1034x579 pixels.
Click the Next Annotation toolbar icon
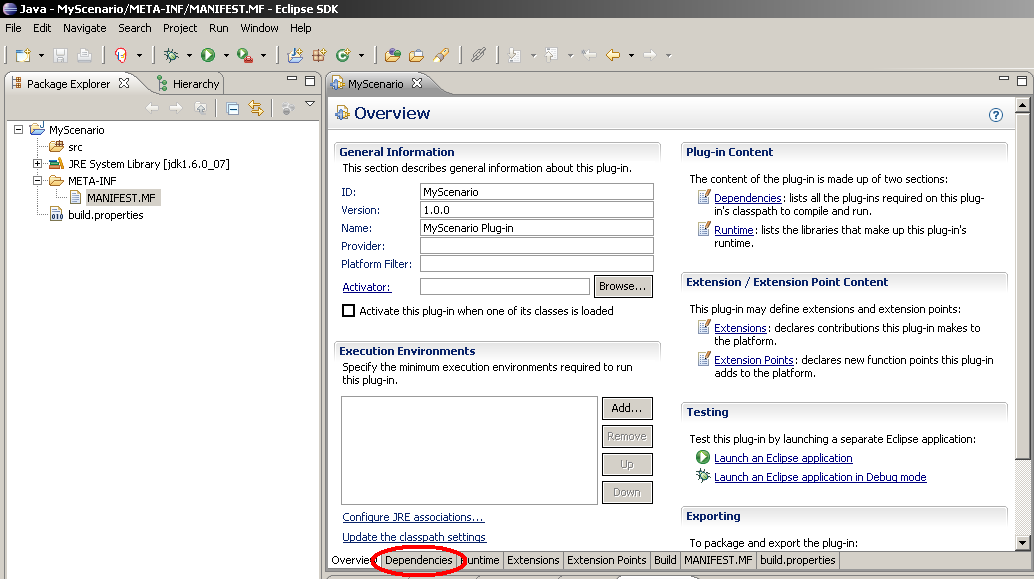[516, 55]
